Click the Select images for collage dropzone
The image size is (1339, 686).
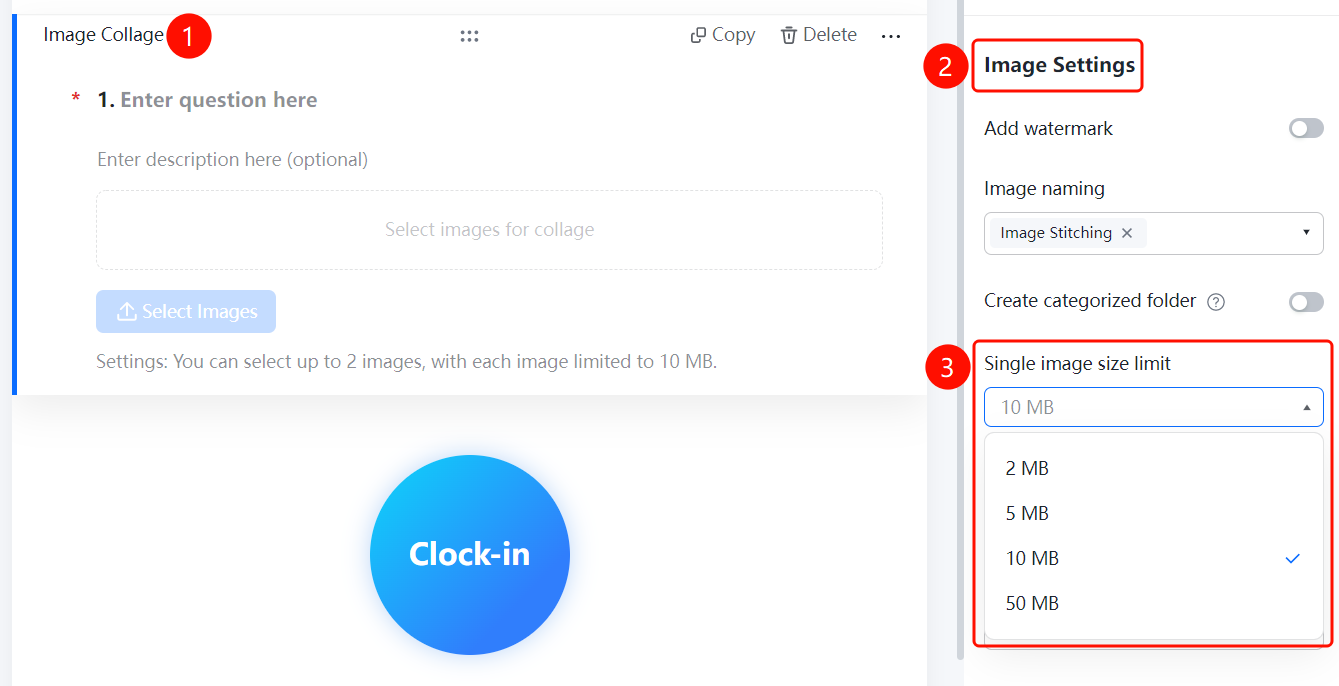point(489,230)
